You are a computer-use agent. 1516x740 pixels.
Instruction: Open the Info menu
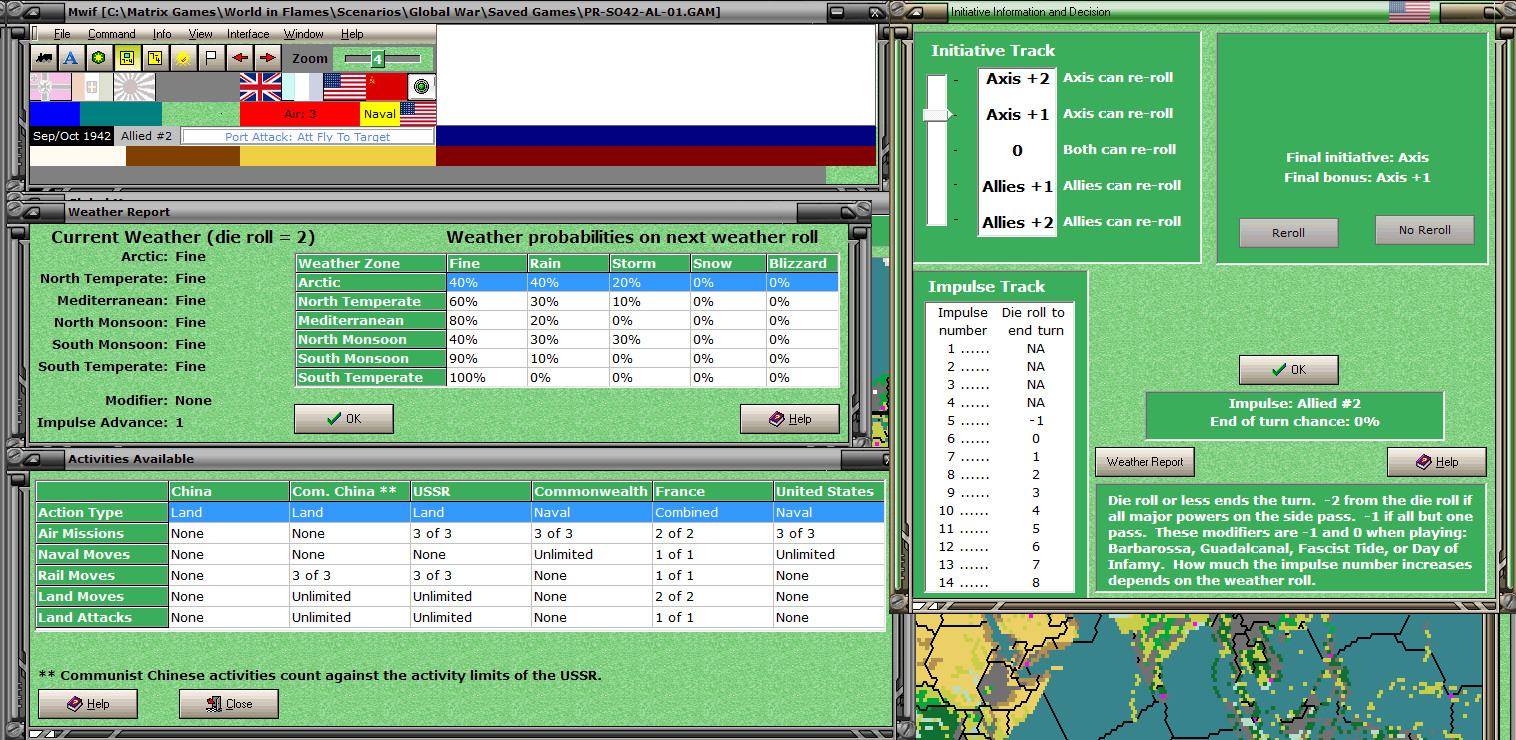coord(162,34)
